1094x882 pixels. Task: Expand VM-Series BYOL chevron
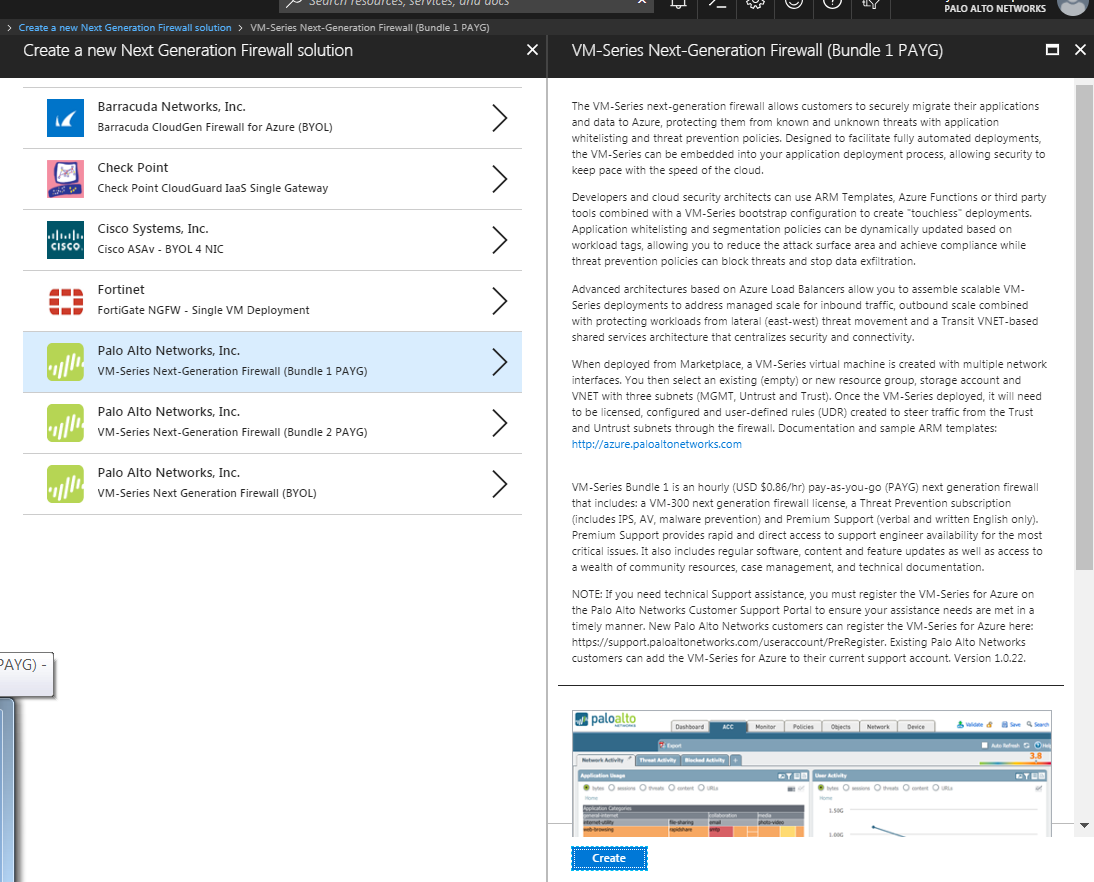tap(500, 484)
